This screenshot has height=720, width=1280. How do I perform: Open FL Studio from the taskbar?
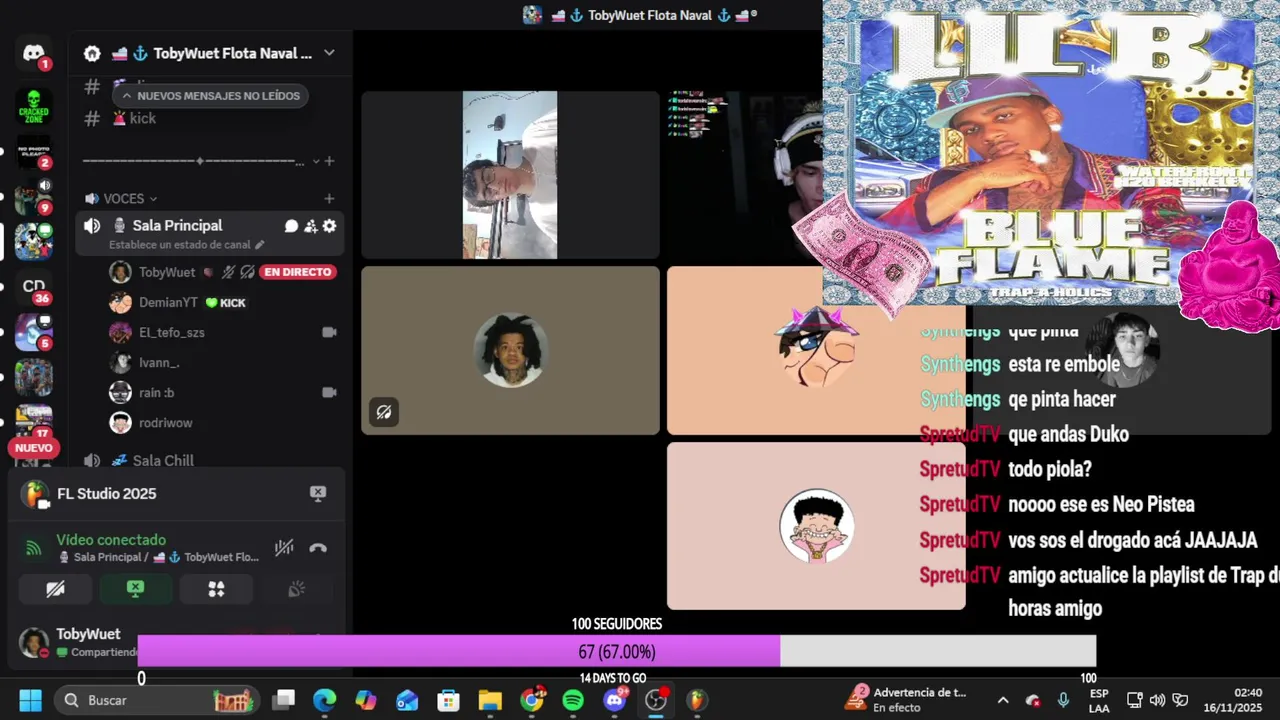[697, 700]
